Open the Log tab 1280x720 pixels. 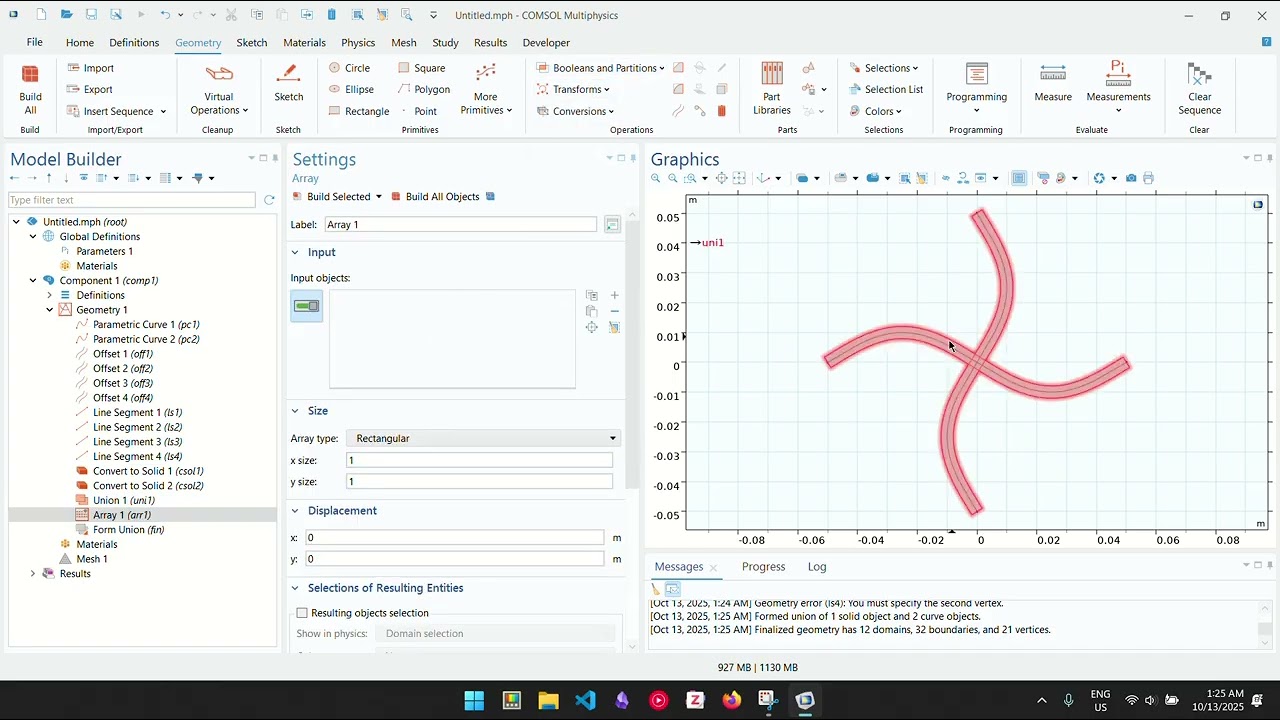coord(817,566)
